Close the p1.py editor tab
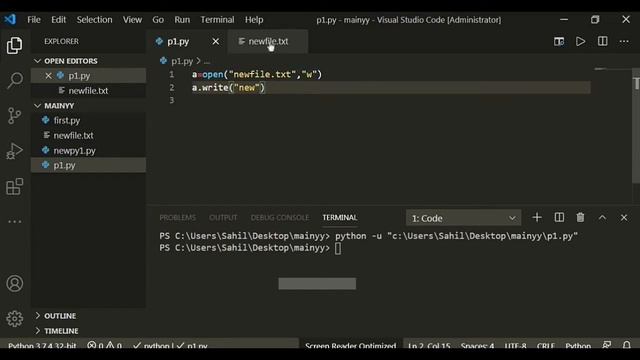The image size is (640, 360). (216, 41)
